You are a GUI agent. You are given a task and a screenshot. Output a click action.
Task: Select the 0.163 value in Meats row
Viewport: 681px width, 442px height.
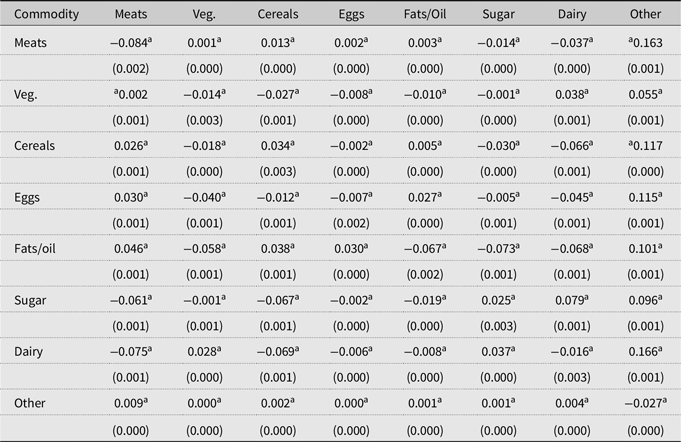pyautogui.click(x=644, y=43)
